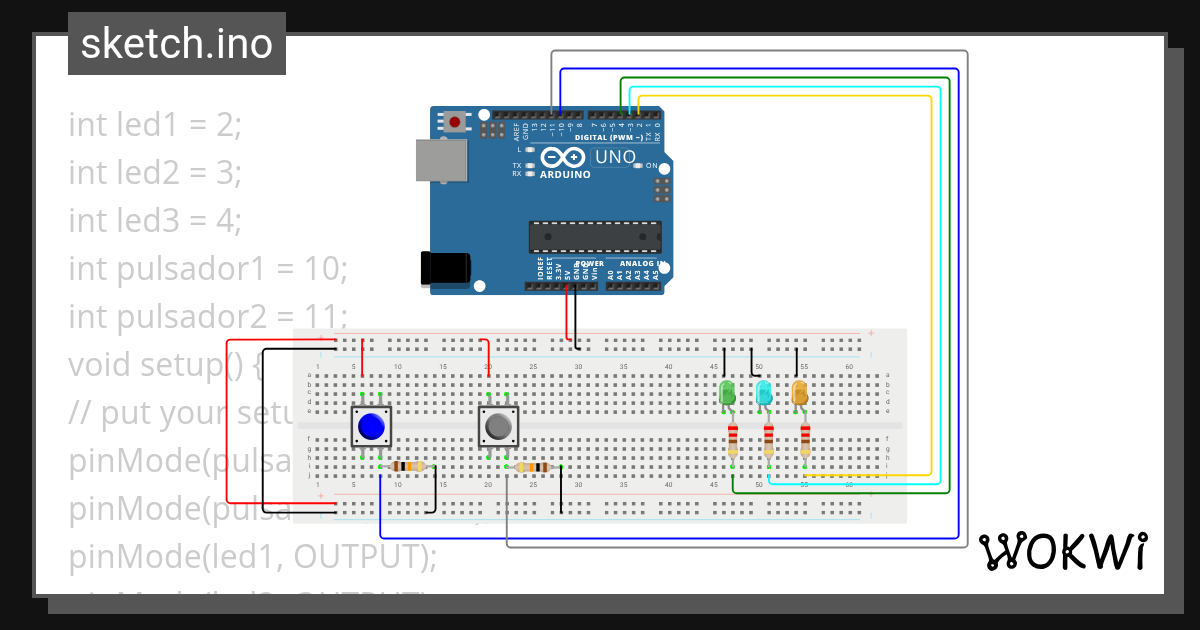Select the orange LED
The height and width of the screenshot is (630, 1200).
(x=799, y=393)
